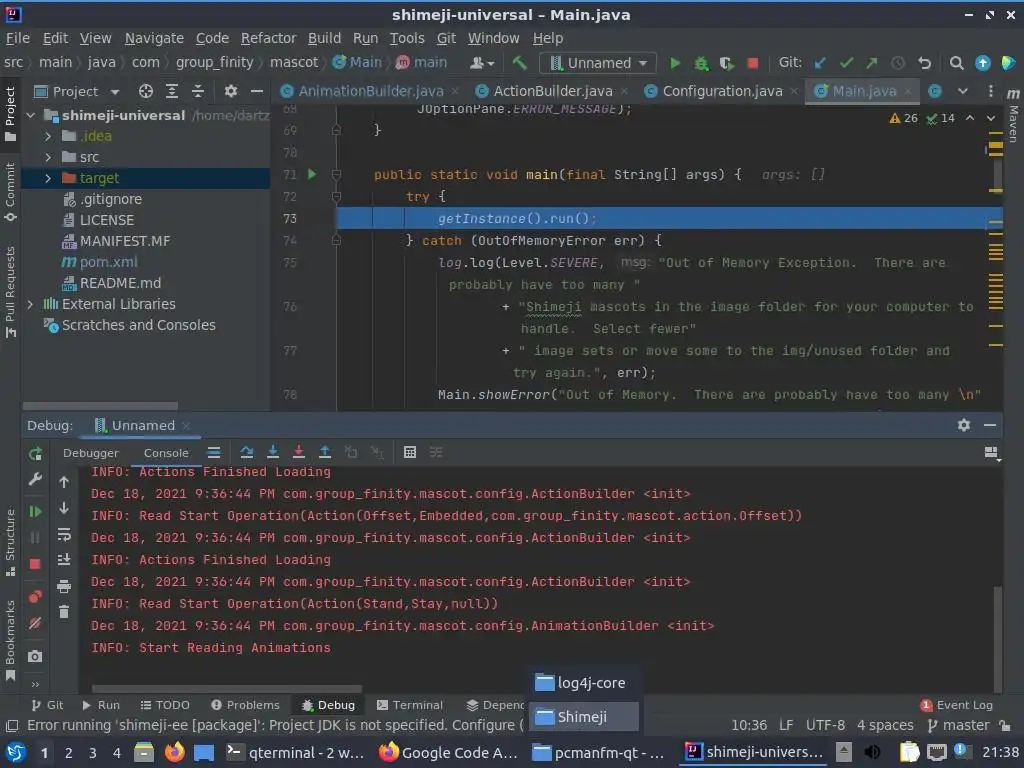Print console output printer icon
Screen dimensions: 1024x768
click(x=64, y=586)
